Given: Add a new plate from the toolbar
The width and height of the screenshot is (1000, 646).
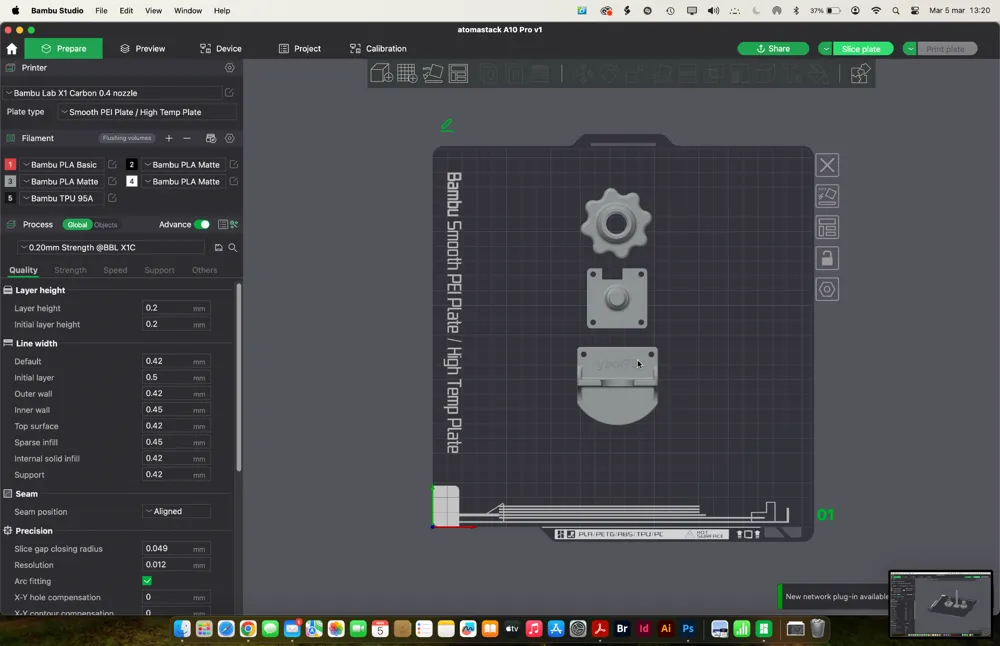Looking at the screenshot, I should click(407, 73).
